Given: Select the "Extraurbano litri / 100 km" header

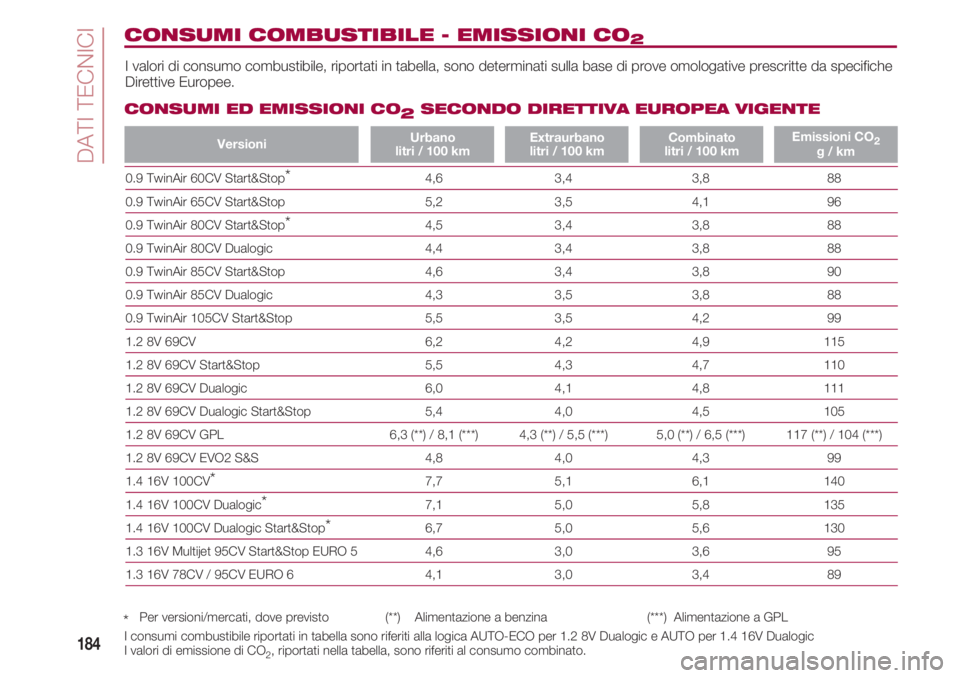Looking at the screenshot, I should (x=566, y=145).
